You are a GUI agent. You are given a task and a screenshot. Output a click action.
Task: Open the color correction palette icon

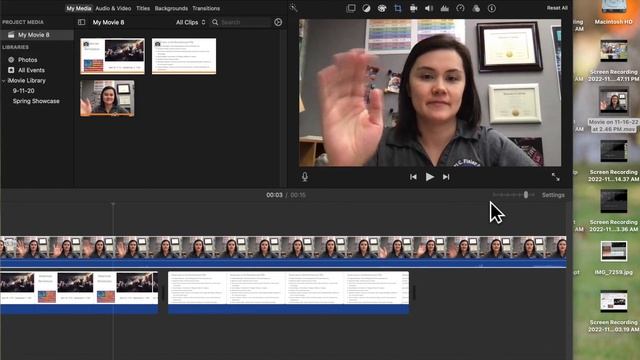(x=382, y=8)
